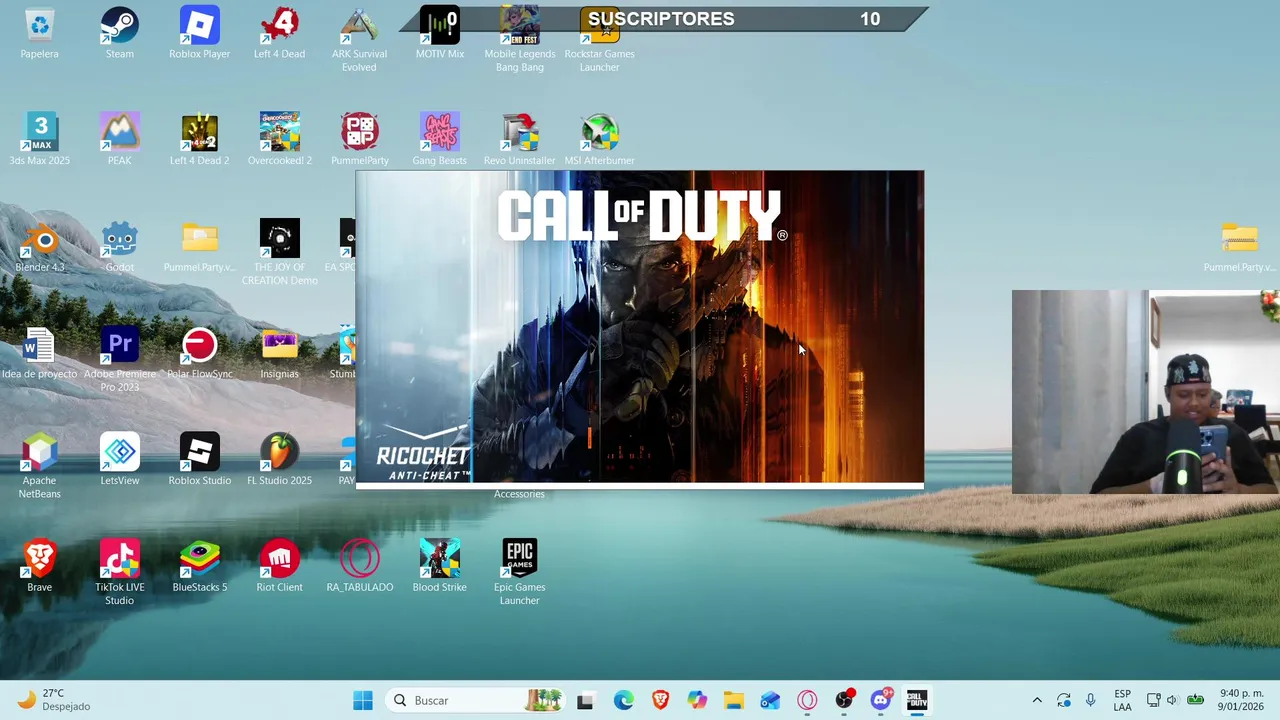The image size is (1280, 720).
Task: Launch the Steam desktop shortcut
Action: click(119, 33)
